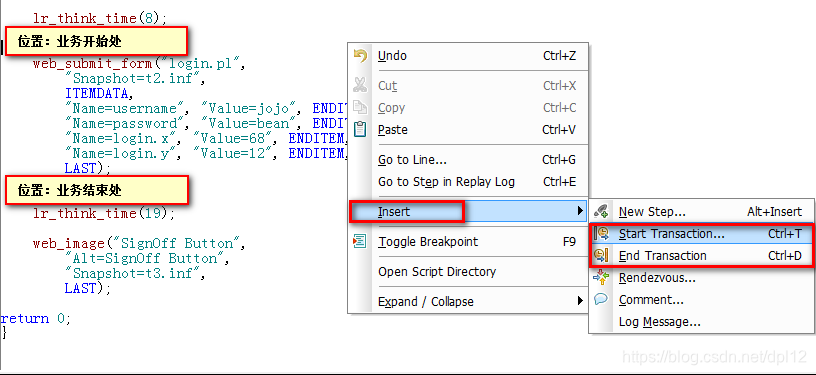This screenshot has height=375, width=816.
Task: Click the Cut scissors icon
Action: (x=360, y=85)
